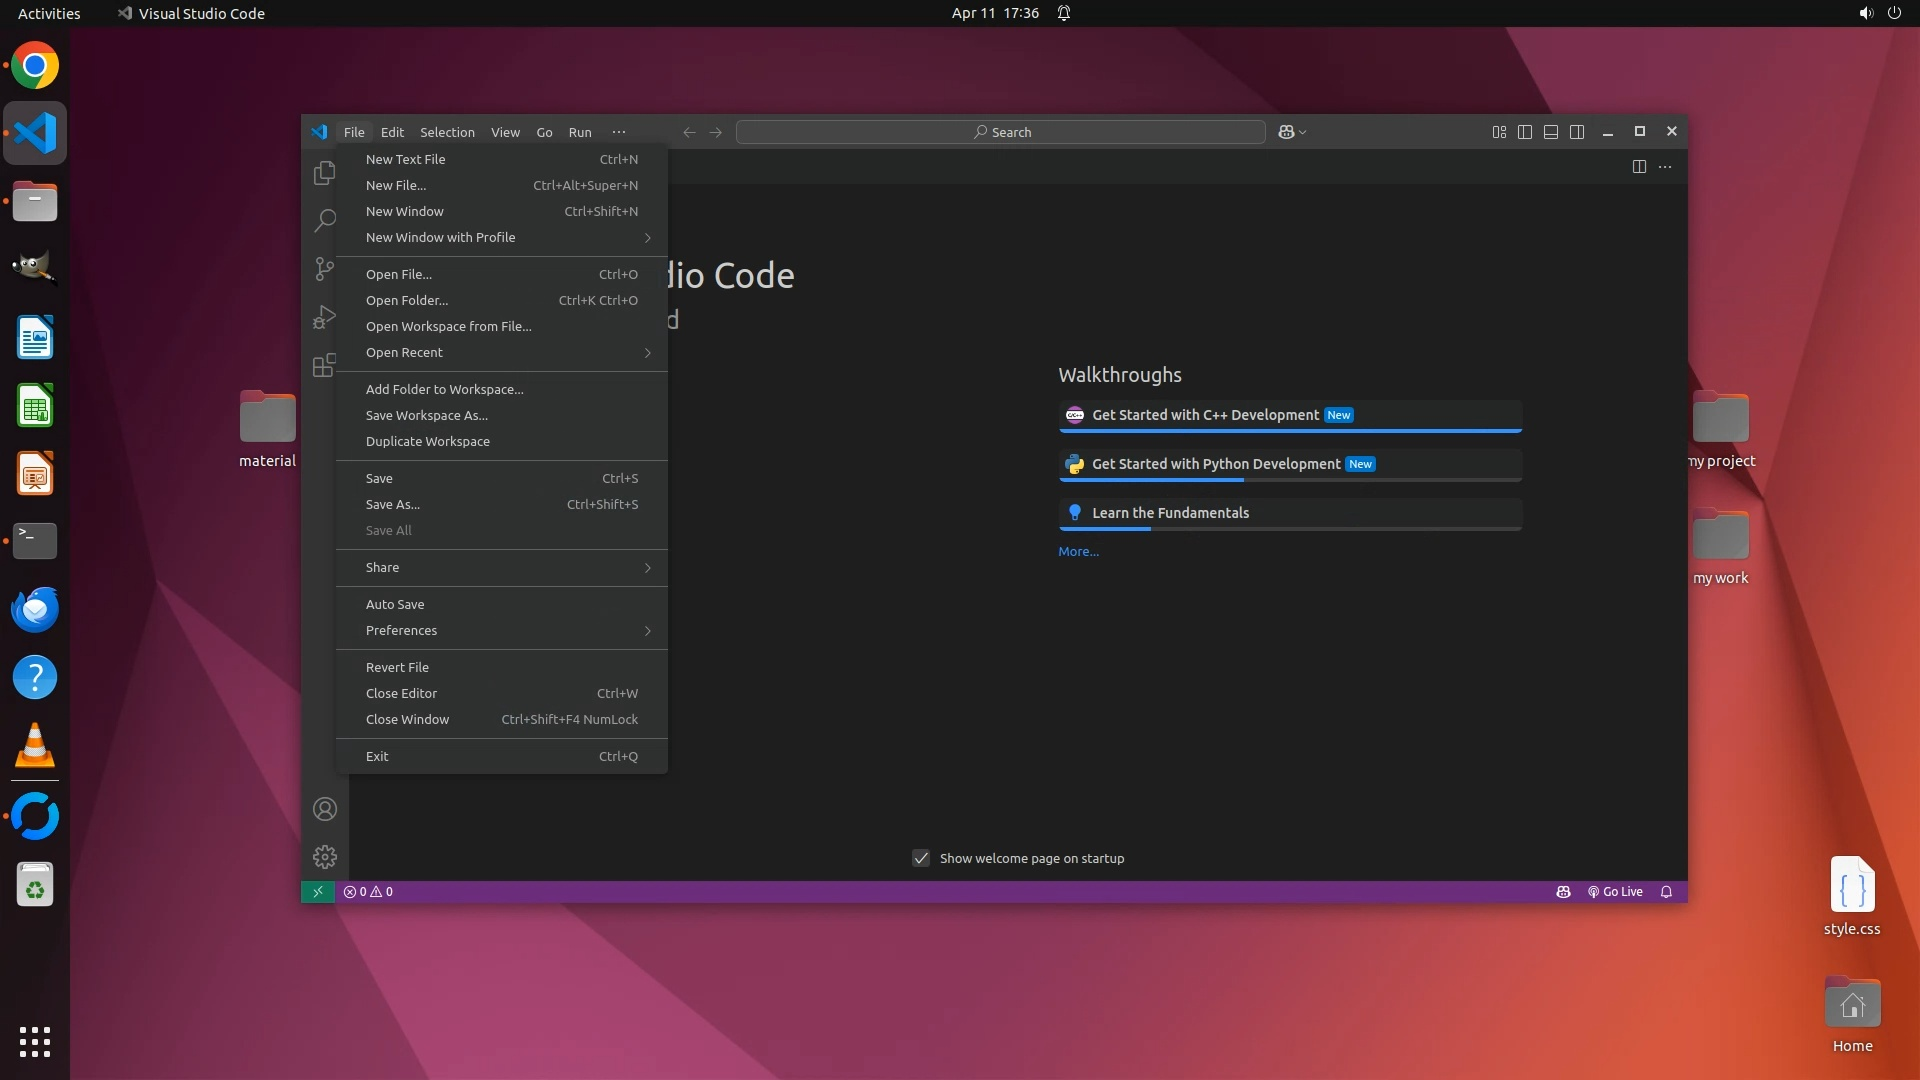The image size is (1920, 1080).
Task: Open the Search view in activity bar
Action: (x=324, y=221)
